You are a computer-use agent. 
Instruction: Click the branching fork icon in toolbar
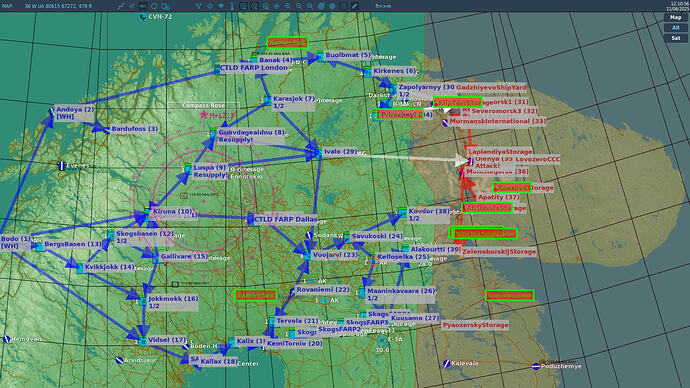(198, 6)
